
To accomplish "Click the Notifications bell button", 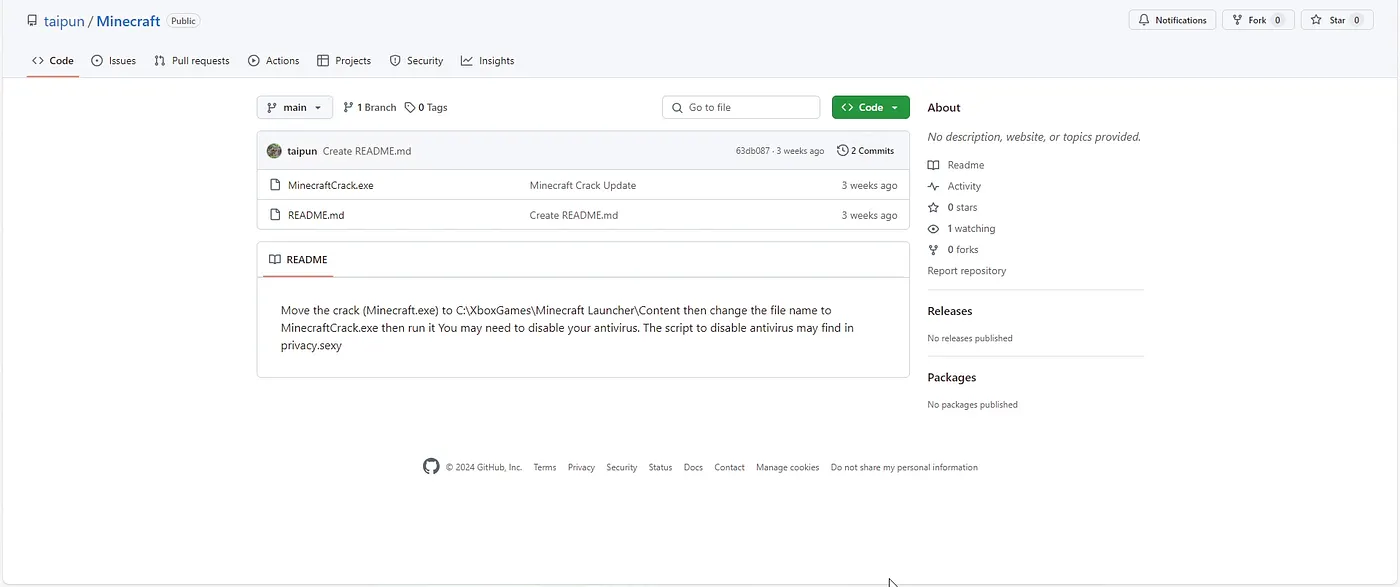I will coord(1172,20).
